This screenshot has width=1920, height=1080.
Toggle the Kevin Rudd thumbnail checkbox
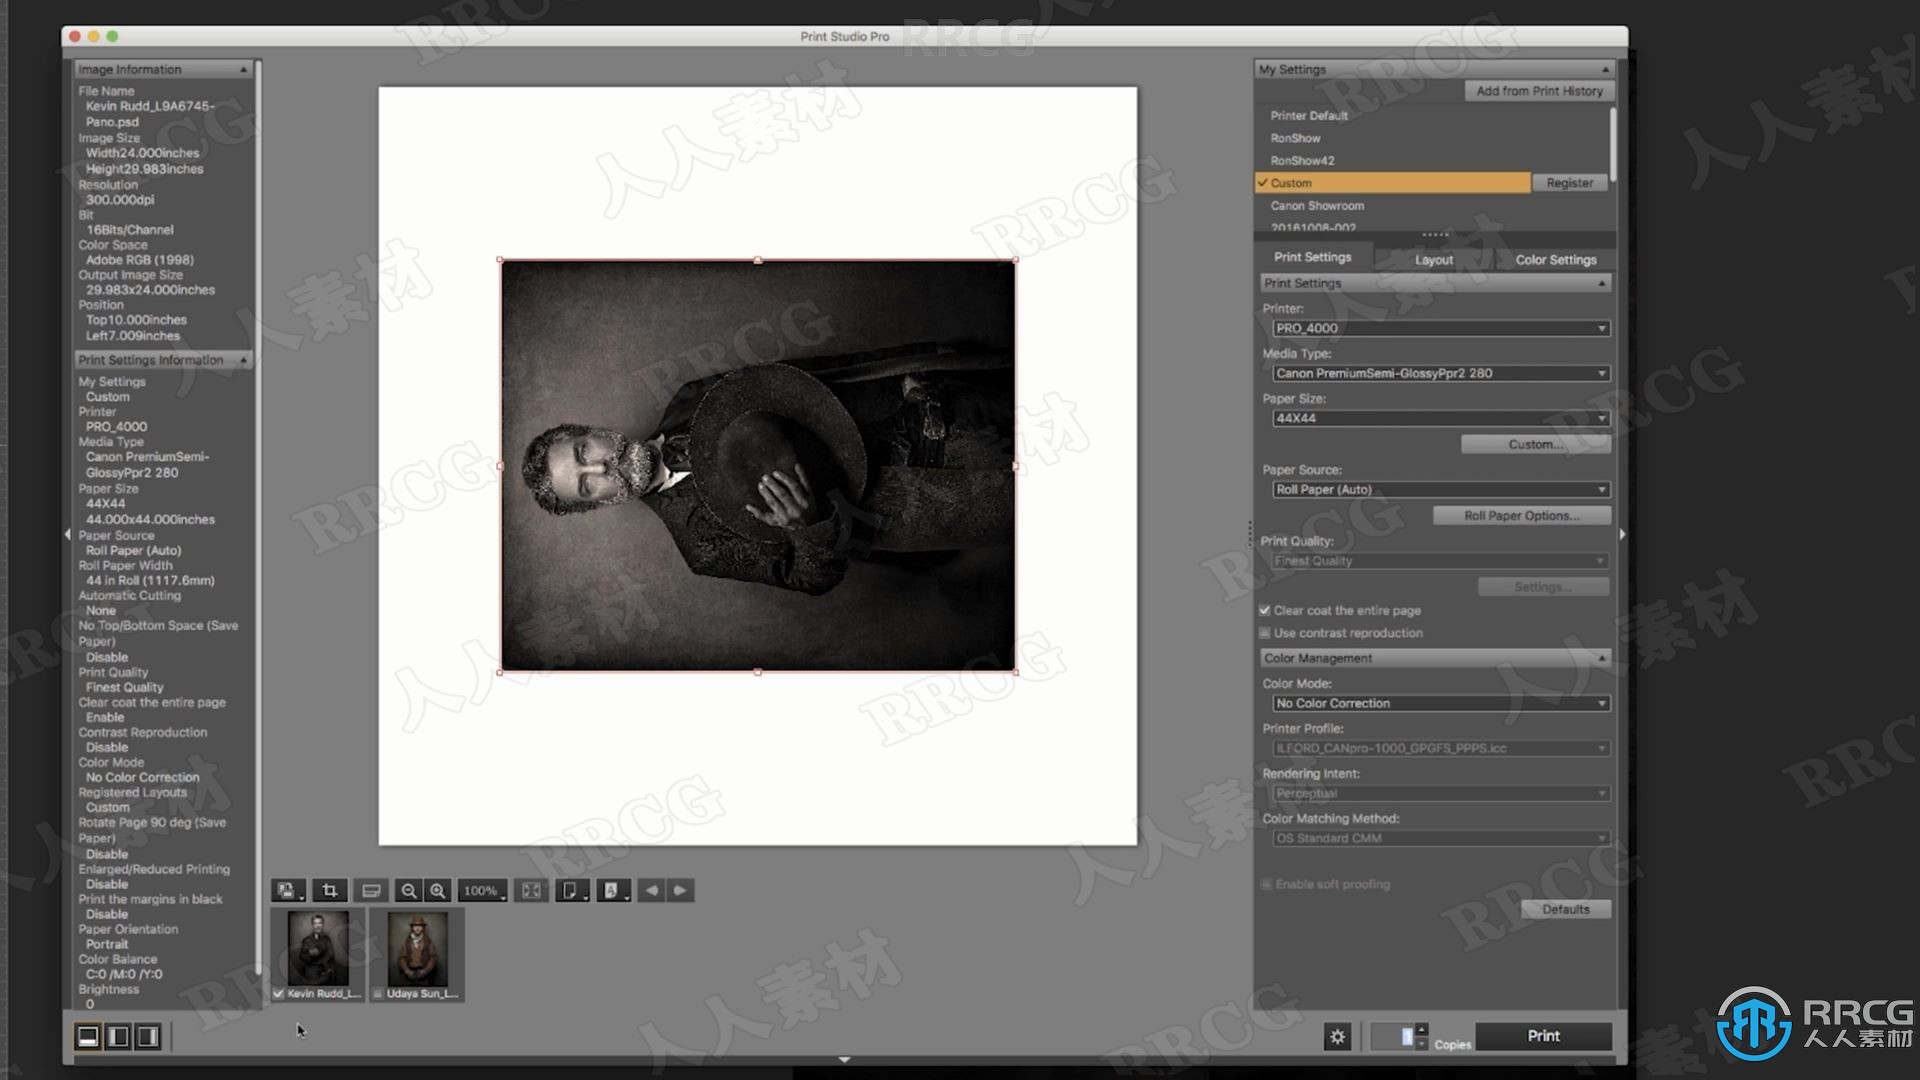click(279, 994)
